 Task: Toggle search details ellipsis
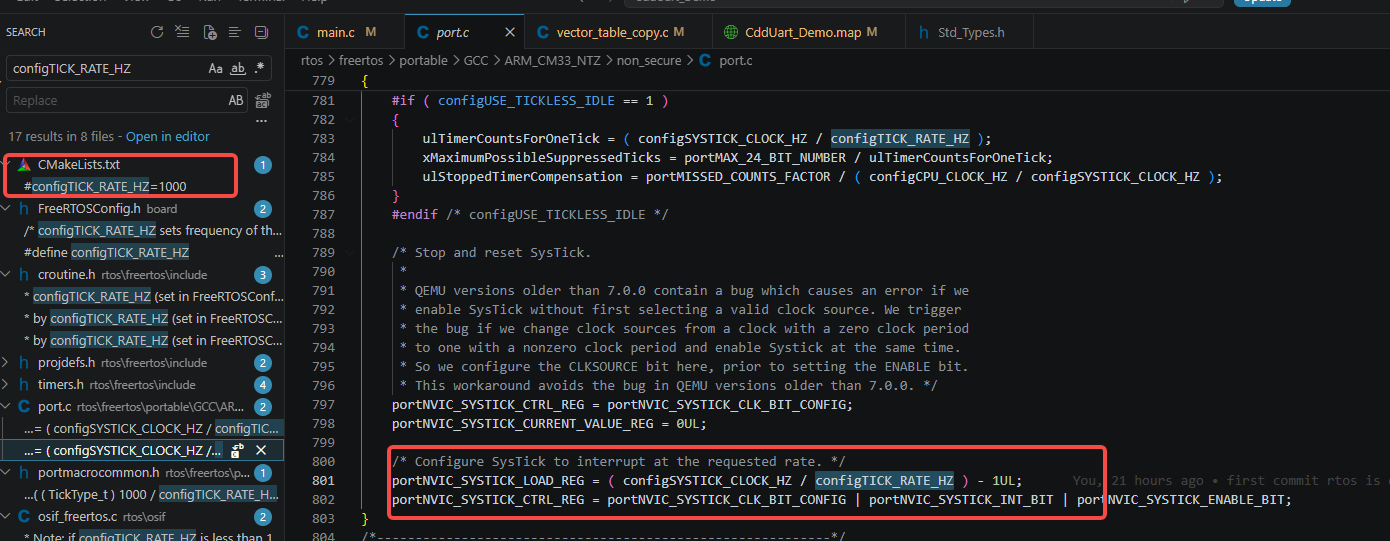[x=263, y=120]
